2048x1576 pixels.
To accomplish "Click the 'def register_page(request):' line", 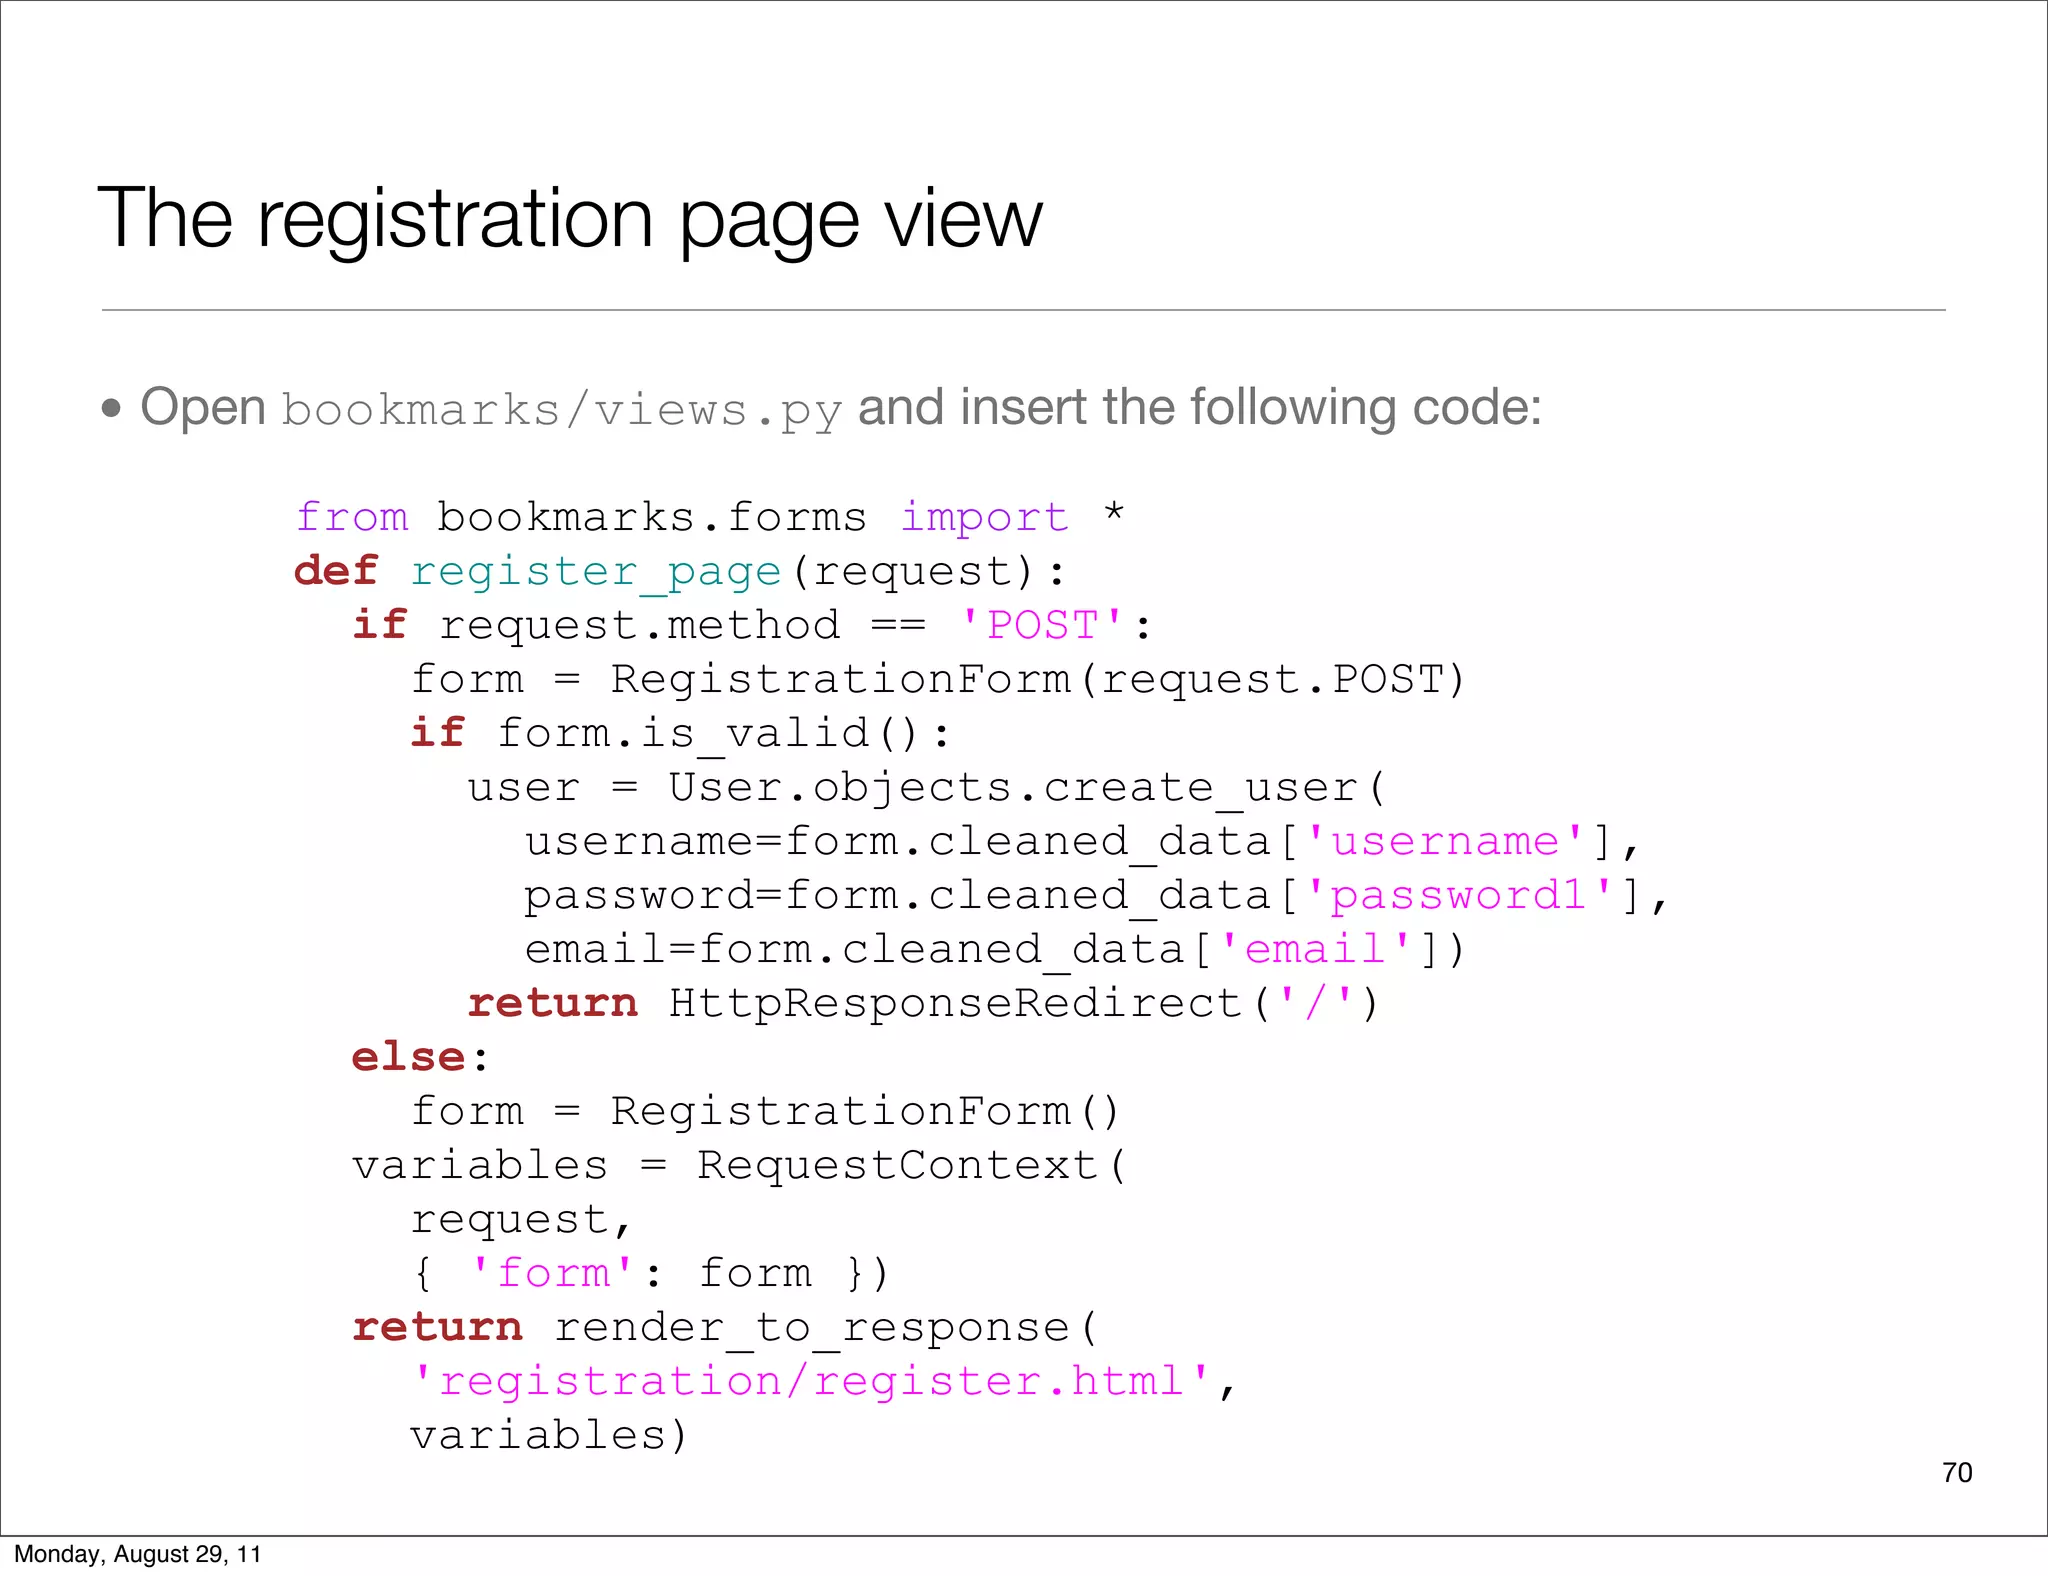I will [680, 572].
